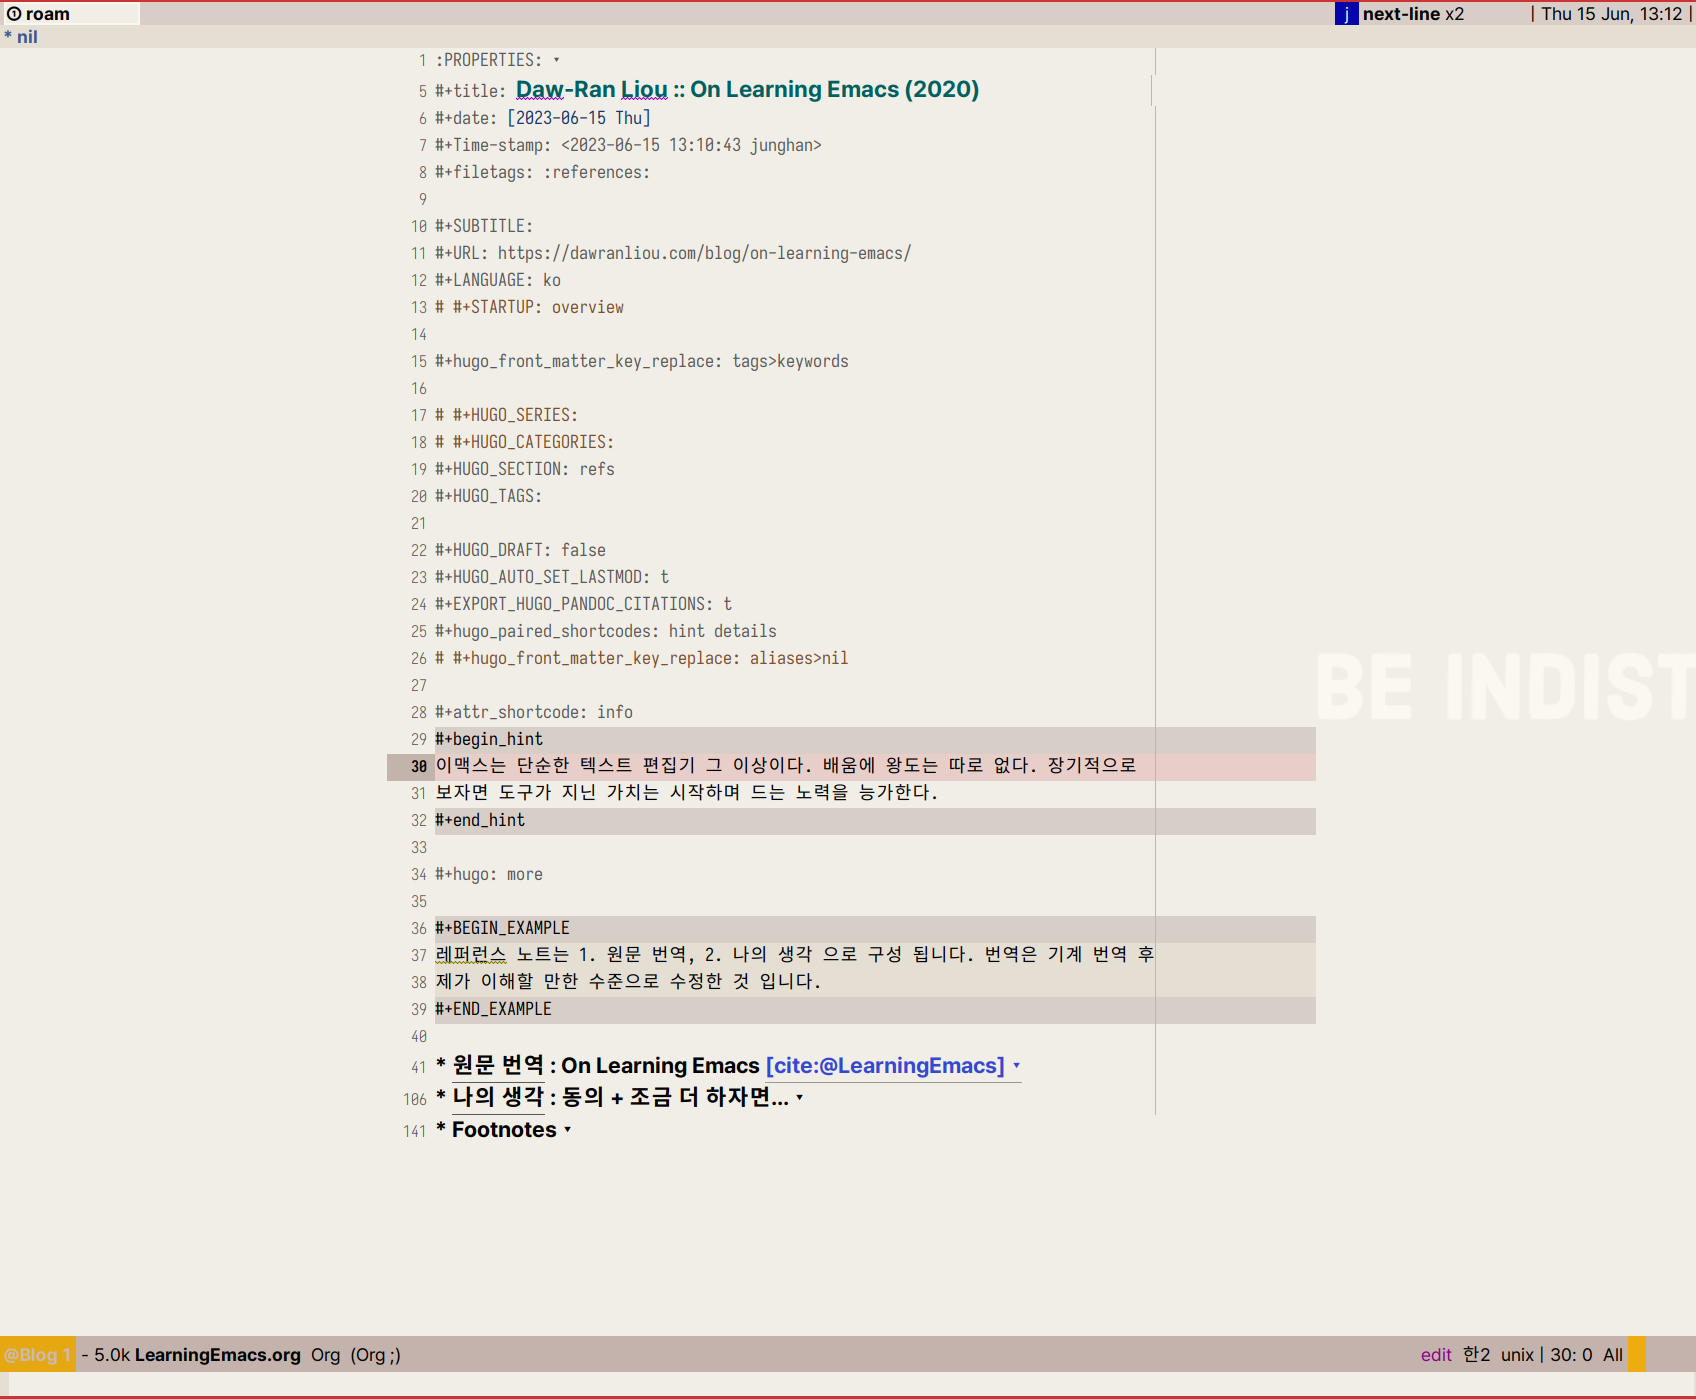Click the '#+EXPORT_HUGO_PANDOC_CITATIONS: t' line
Viewport: 1696px width, 1399px height.
tap(584, 604)
